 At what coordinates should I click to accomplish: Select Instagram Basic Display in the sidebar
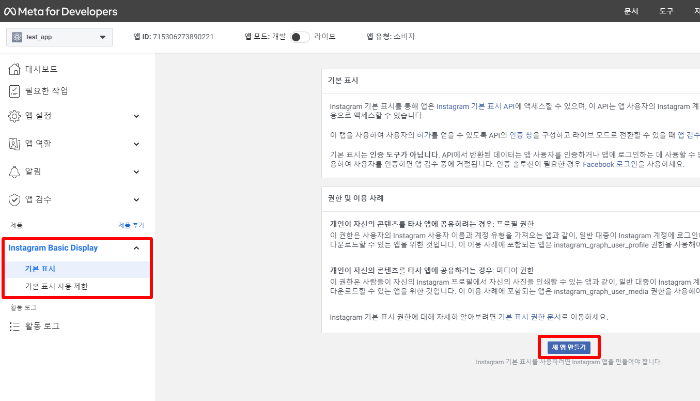coord(53,248)
